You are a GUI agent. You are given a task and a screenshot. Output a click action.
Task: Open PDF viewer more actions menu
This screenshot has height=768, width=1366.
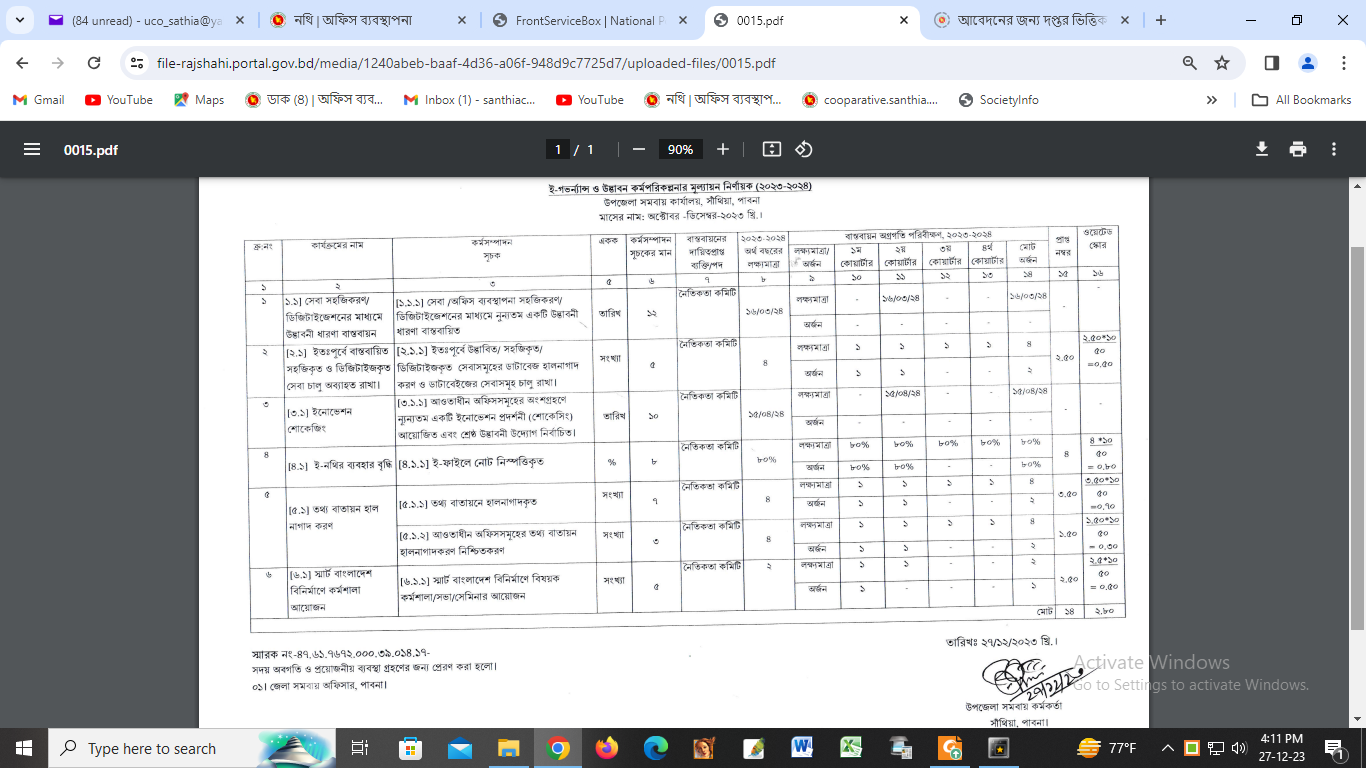pyautogui.click(x=1334, y=149)
